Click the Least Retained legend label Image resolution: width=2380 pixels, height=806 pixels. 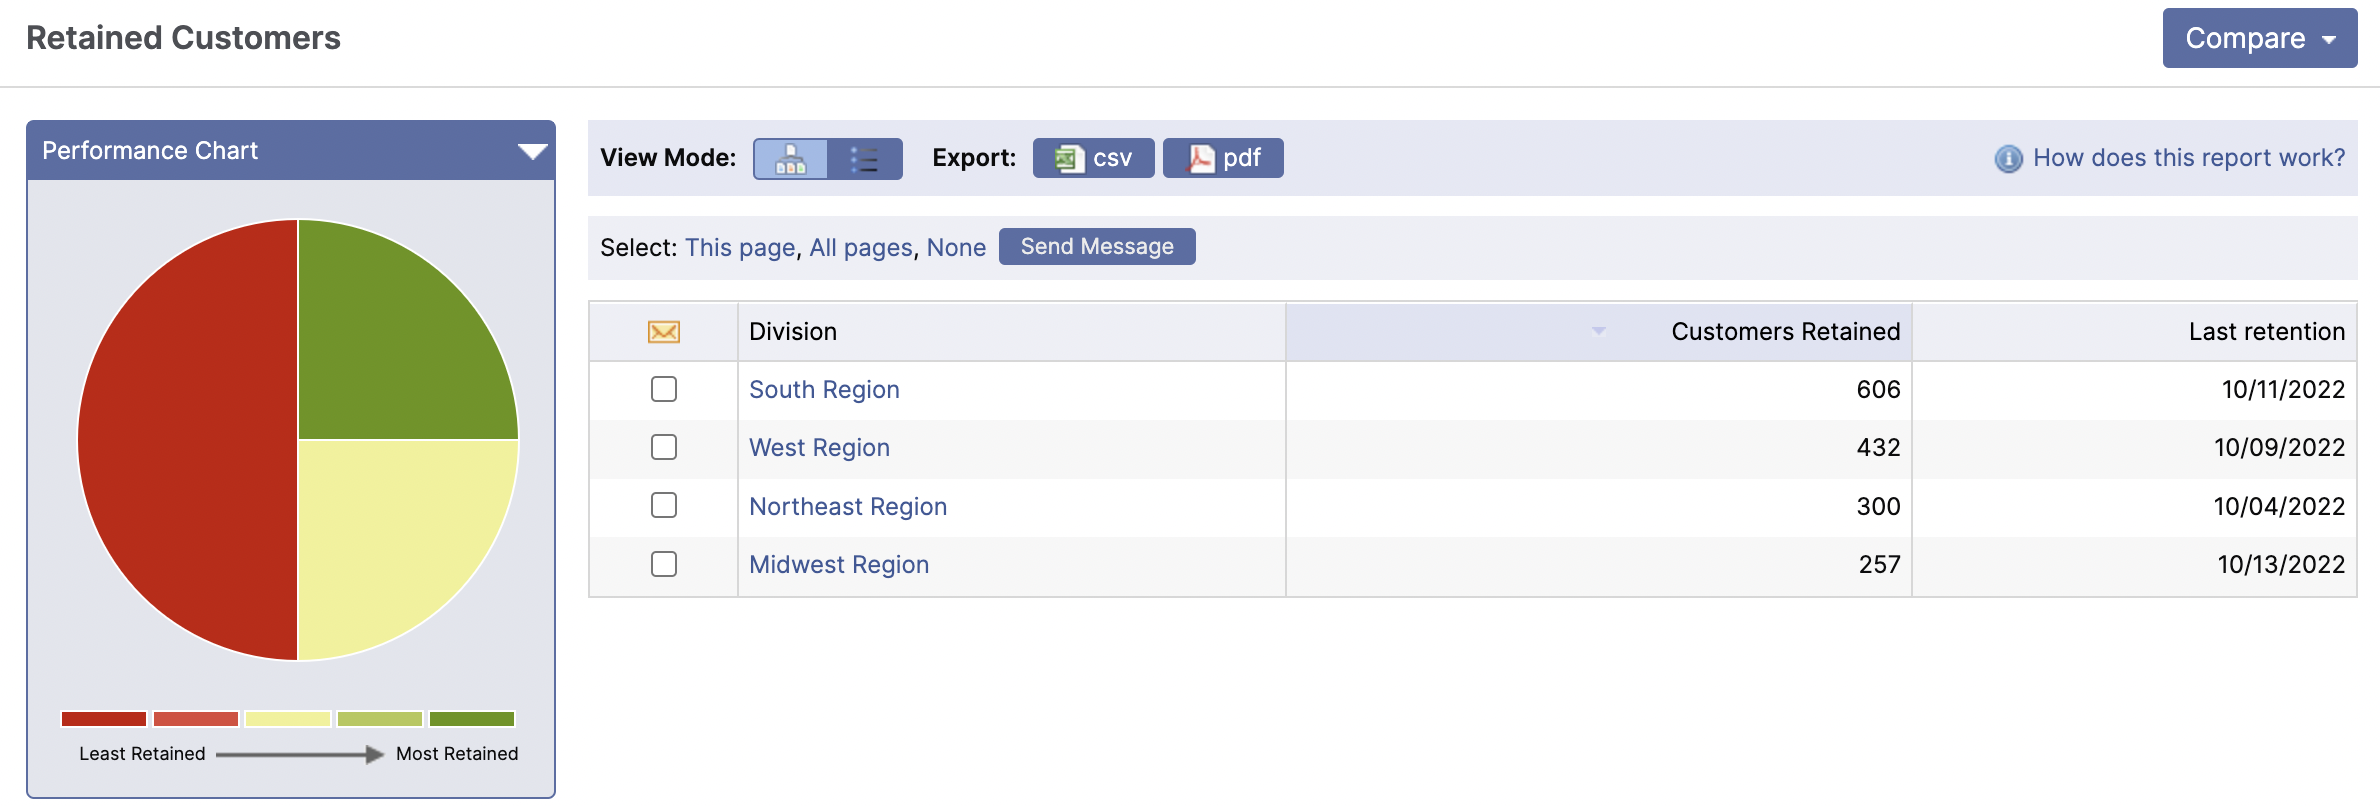[x=142, y=754]
